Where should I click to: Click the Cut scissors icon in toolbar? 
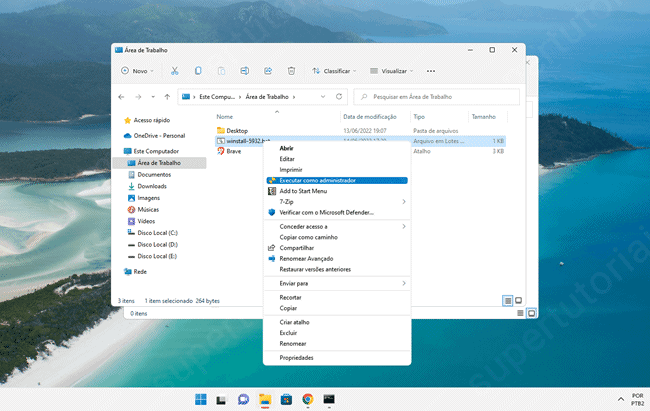coord(174,71)
